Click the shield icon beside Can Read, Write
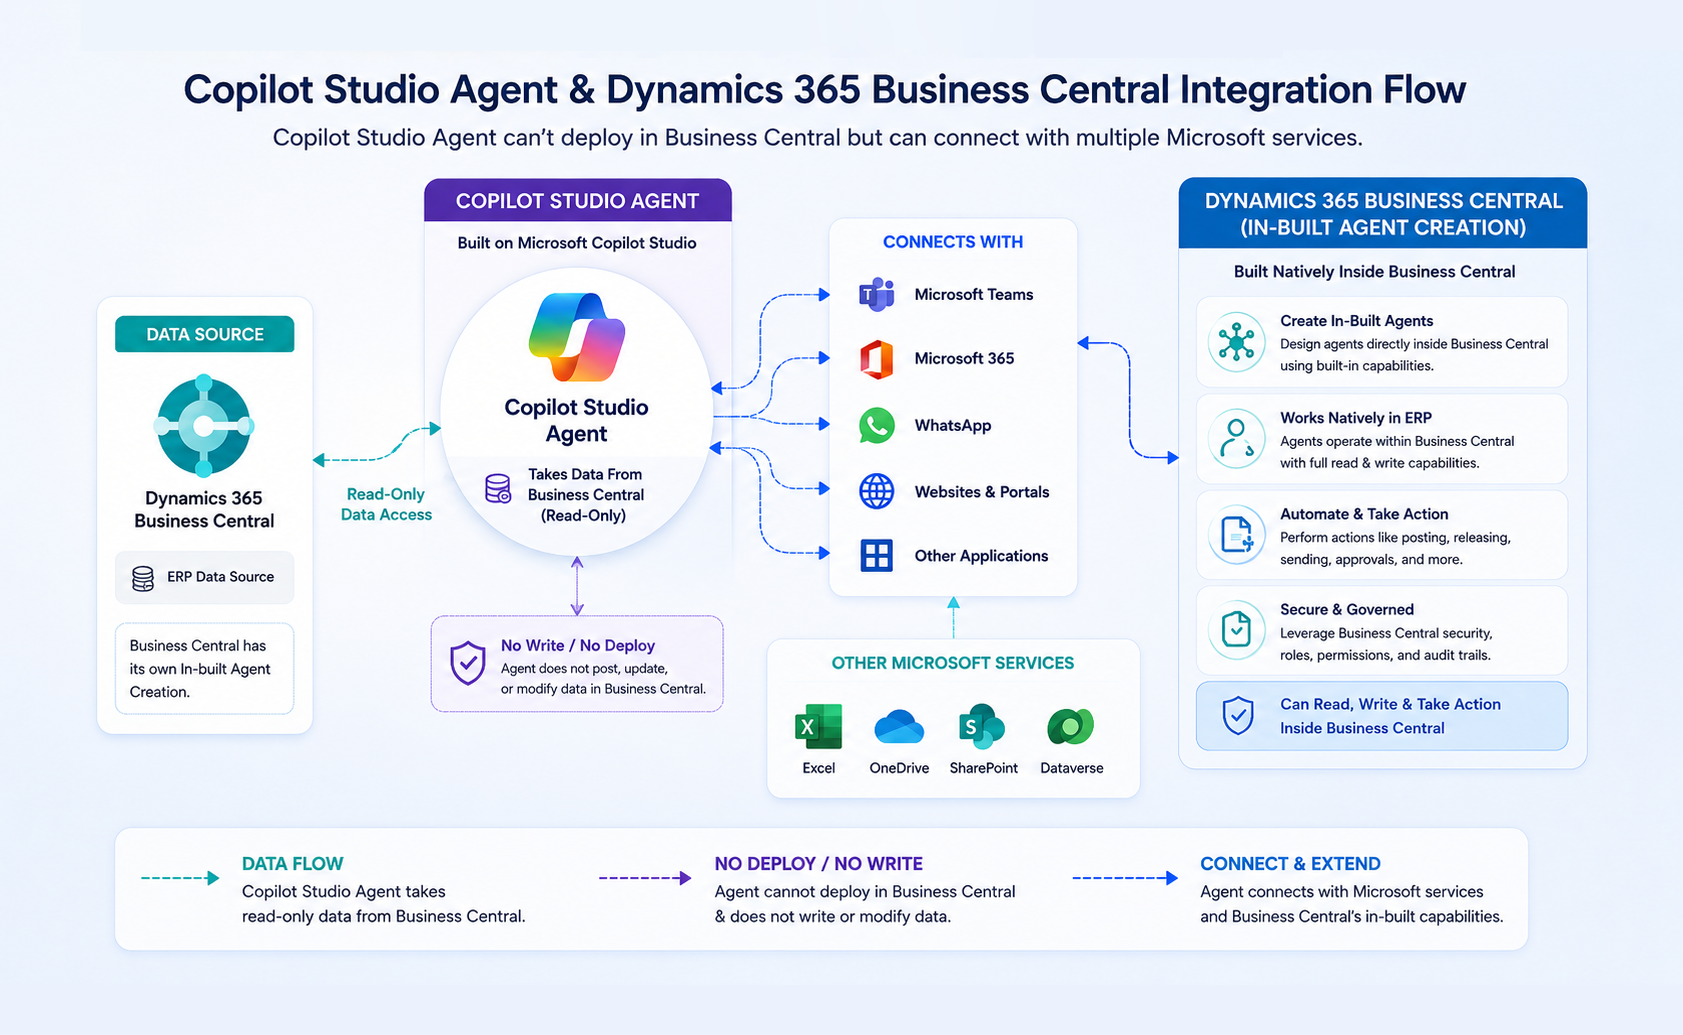 [1238, 716]
